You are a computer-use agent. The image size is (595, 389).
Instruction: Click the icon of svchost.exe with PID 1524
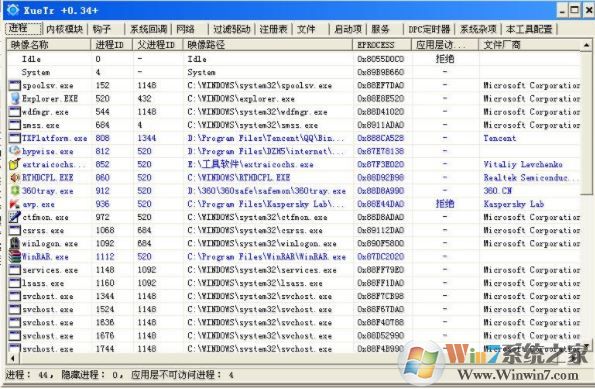pos(15,309)
